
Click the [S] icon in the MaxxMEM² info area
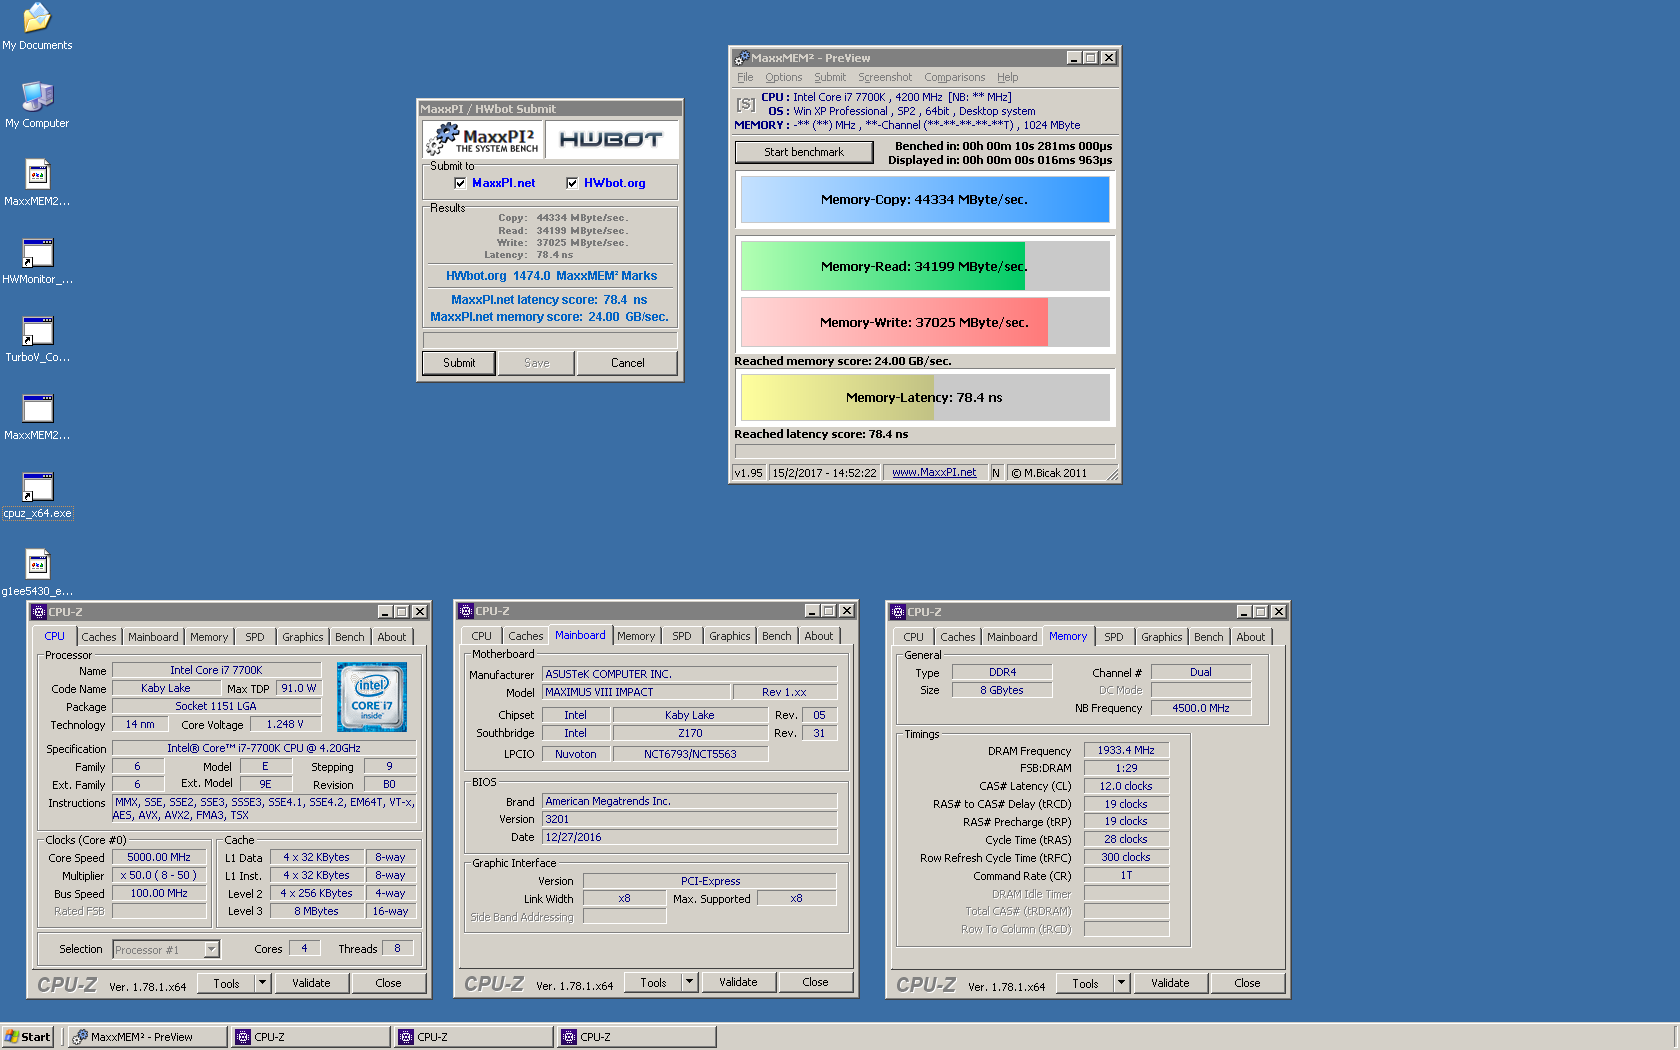[745, 104]
